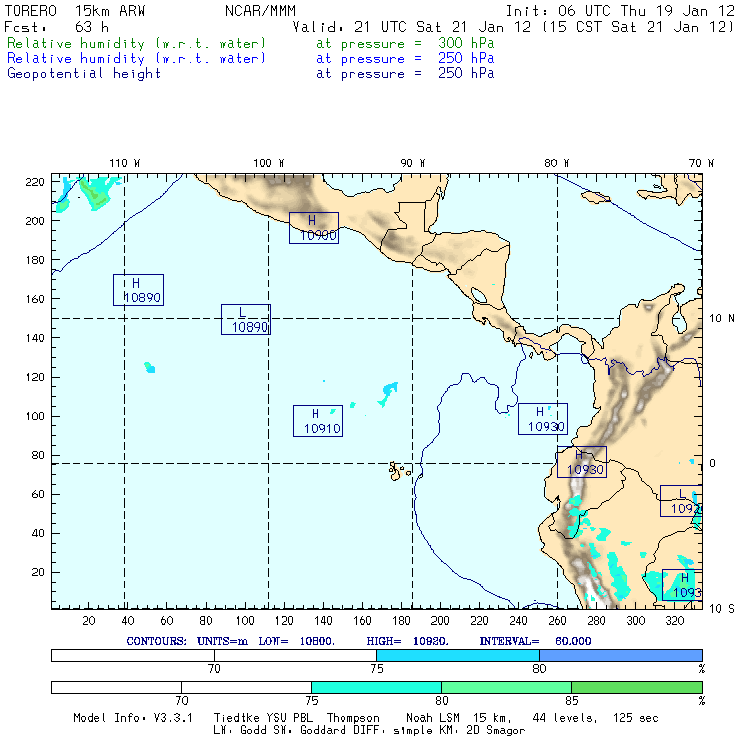Click the H 10910 label box
Screen dimensions: 740x740
coord(318,421)
